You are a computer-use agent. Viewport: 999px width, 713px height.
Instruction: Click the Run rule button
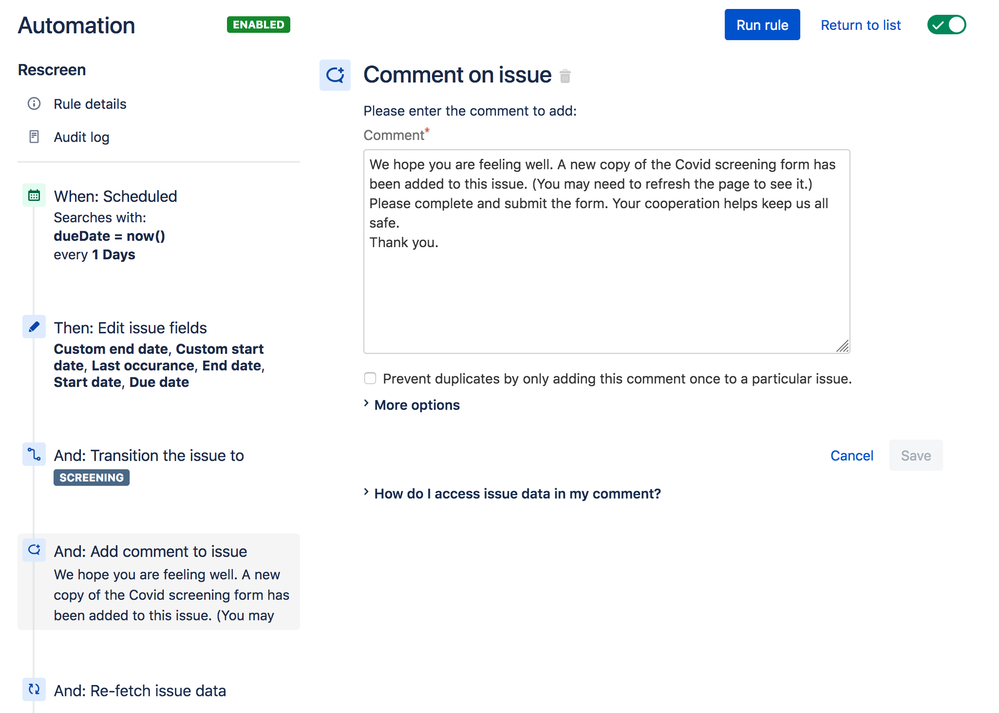[x=762, y=25]
